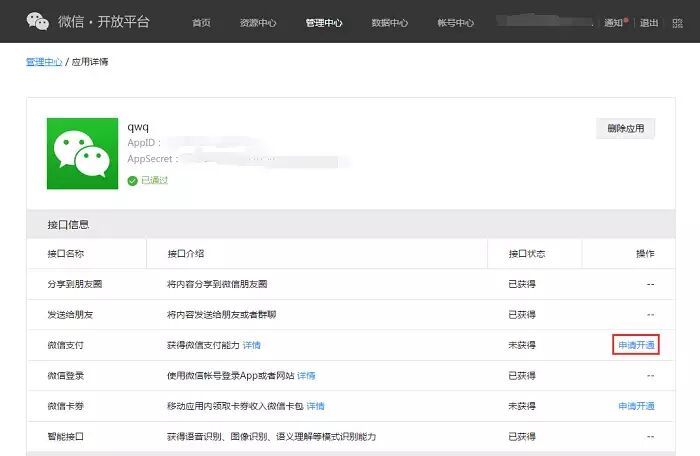Click 接口状态 column header
The height and width of the screenshot is (456, 700).
pos(527,254)
